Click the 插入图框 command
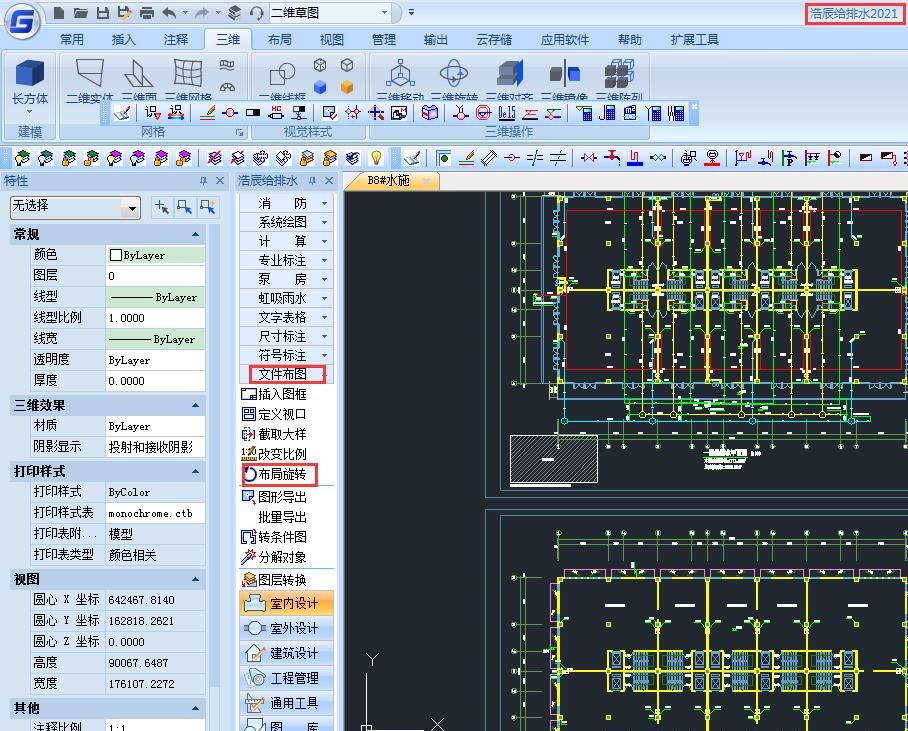 pyautogui.click(x=281, y=394)
